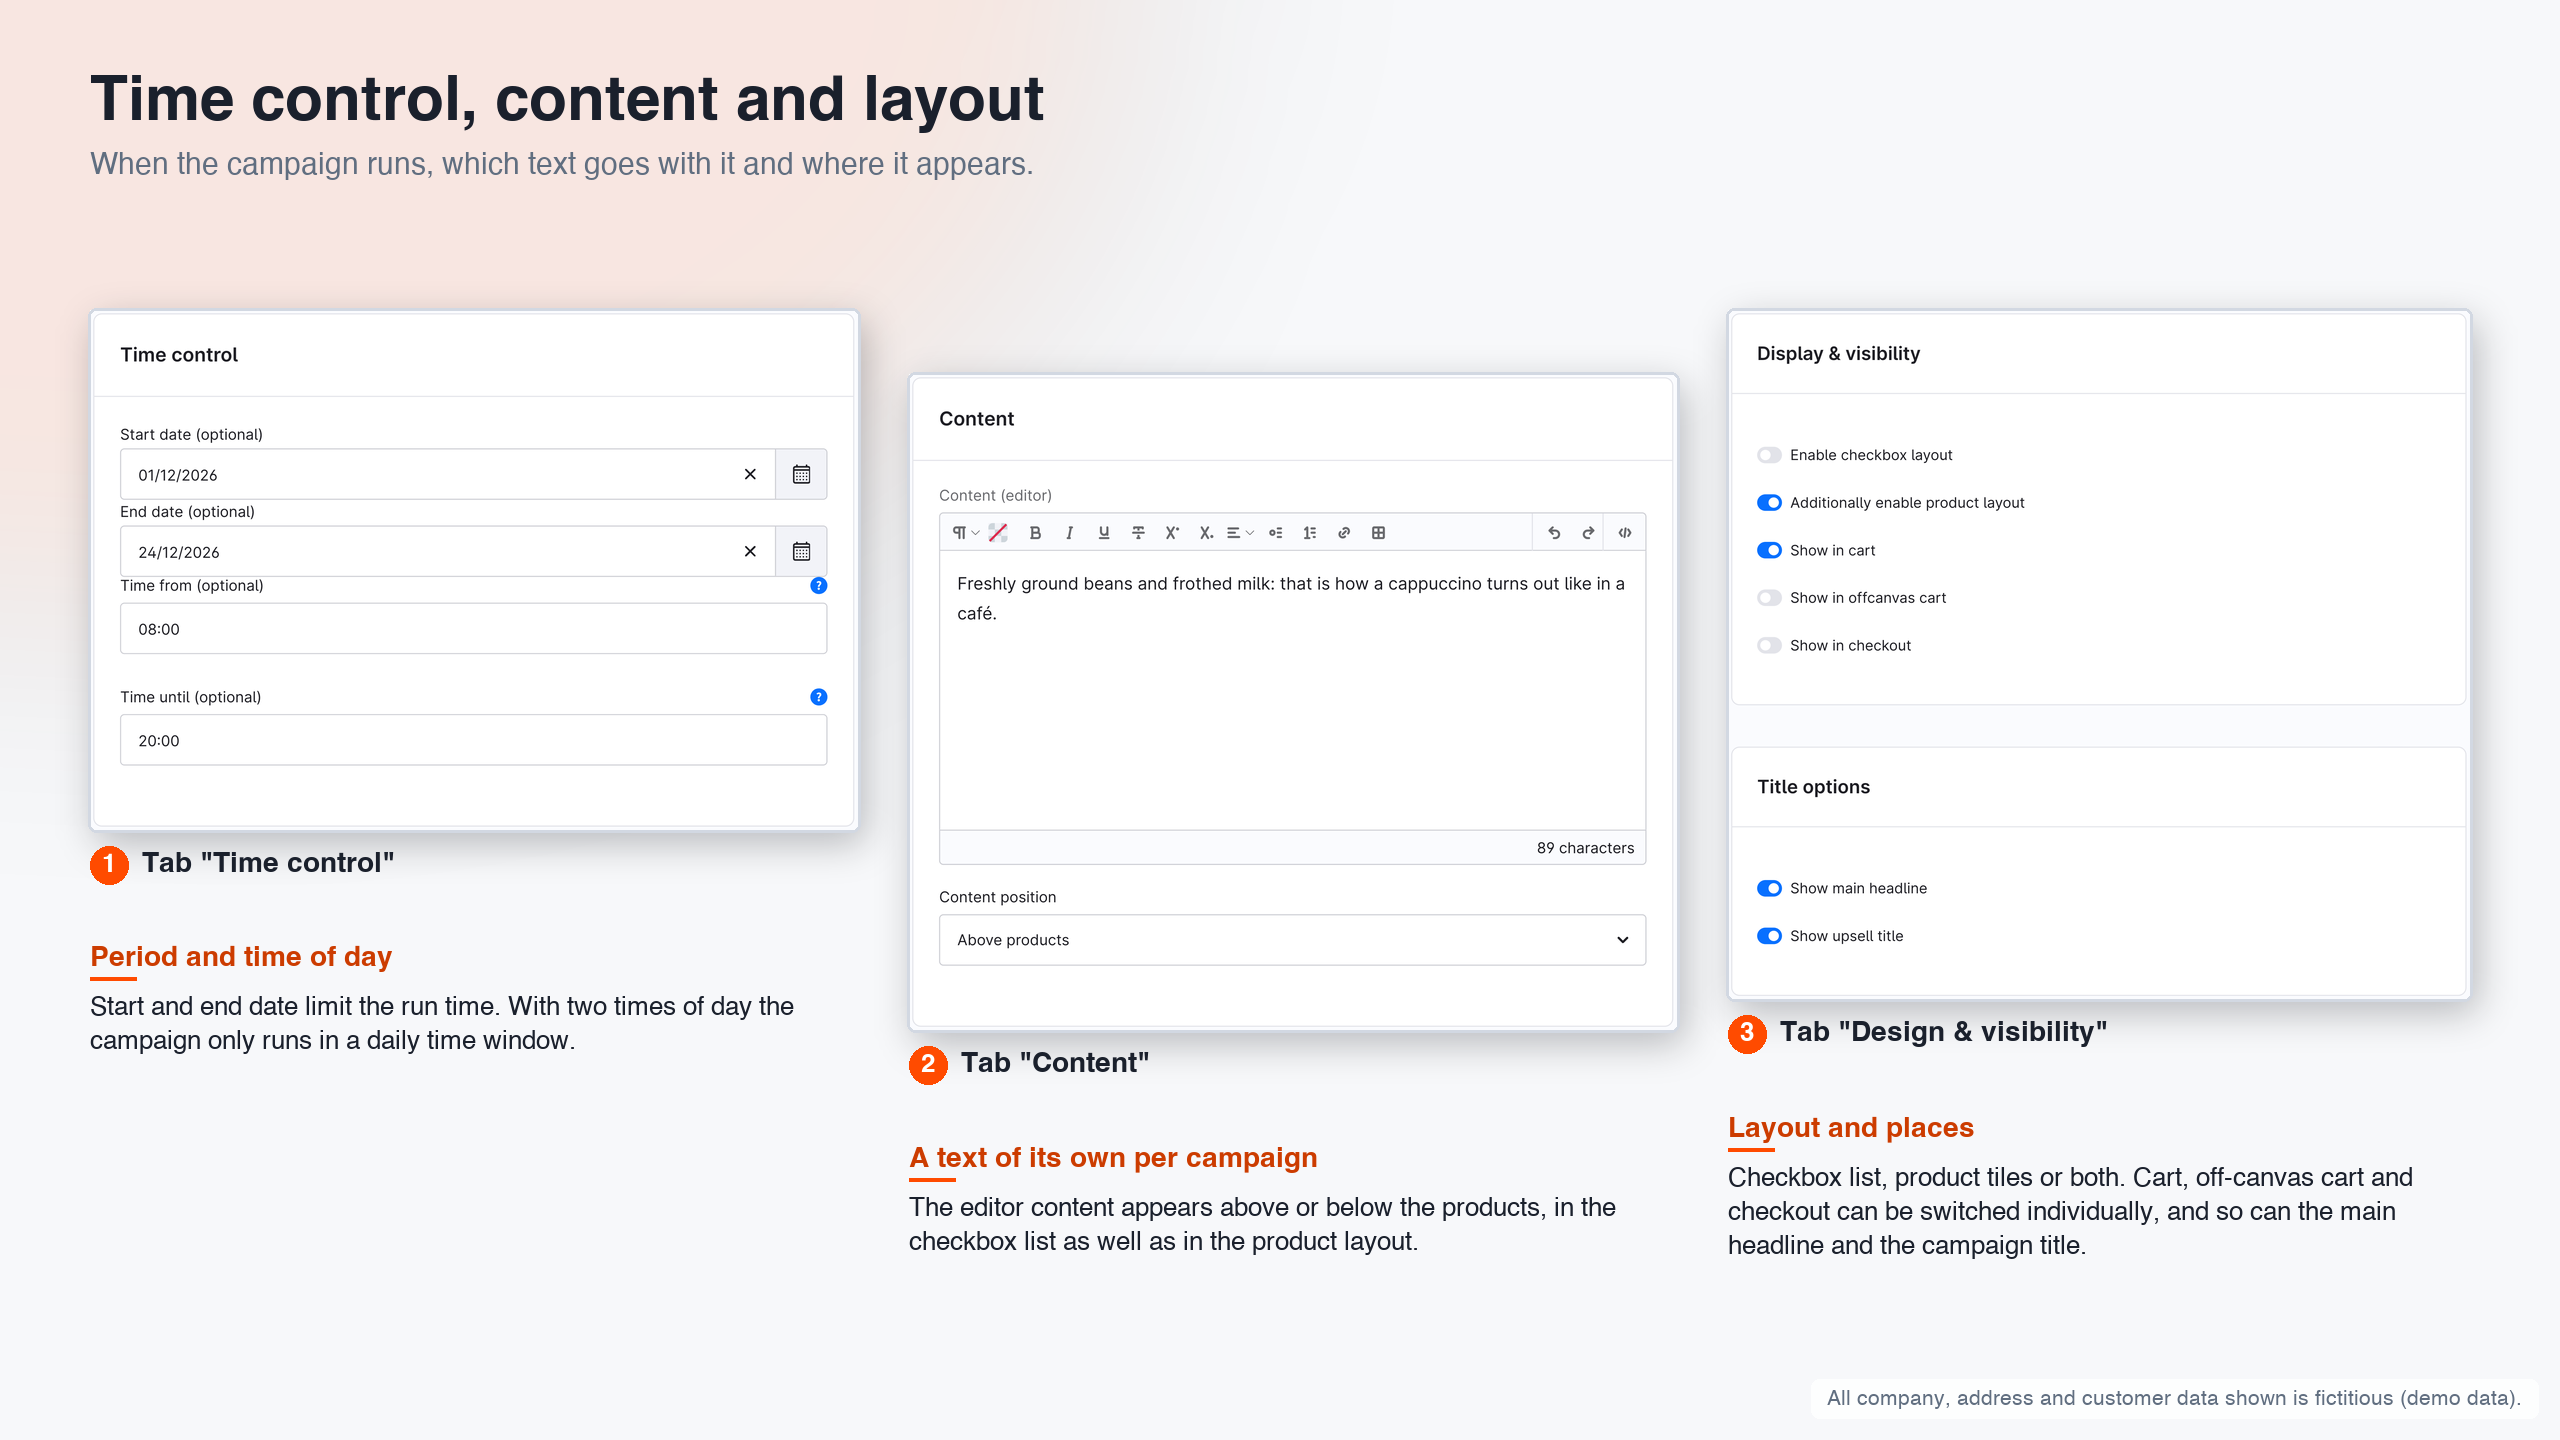Apply superscript formatting in the editor
The height and width of the screenshot is (1440, 2560).
[1172, 533]
